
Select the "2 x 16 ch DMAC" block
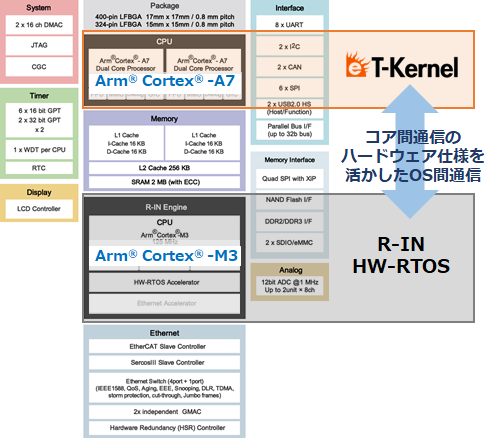click(x=39, y=25)
